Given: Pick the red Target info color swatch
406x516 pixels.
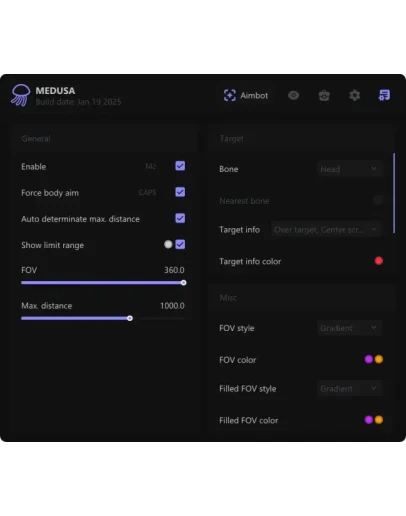Looking at the screenshot, I should click(x=379, y=261).
